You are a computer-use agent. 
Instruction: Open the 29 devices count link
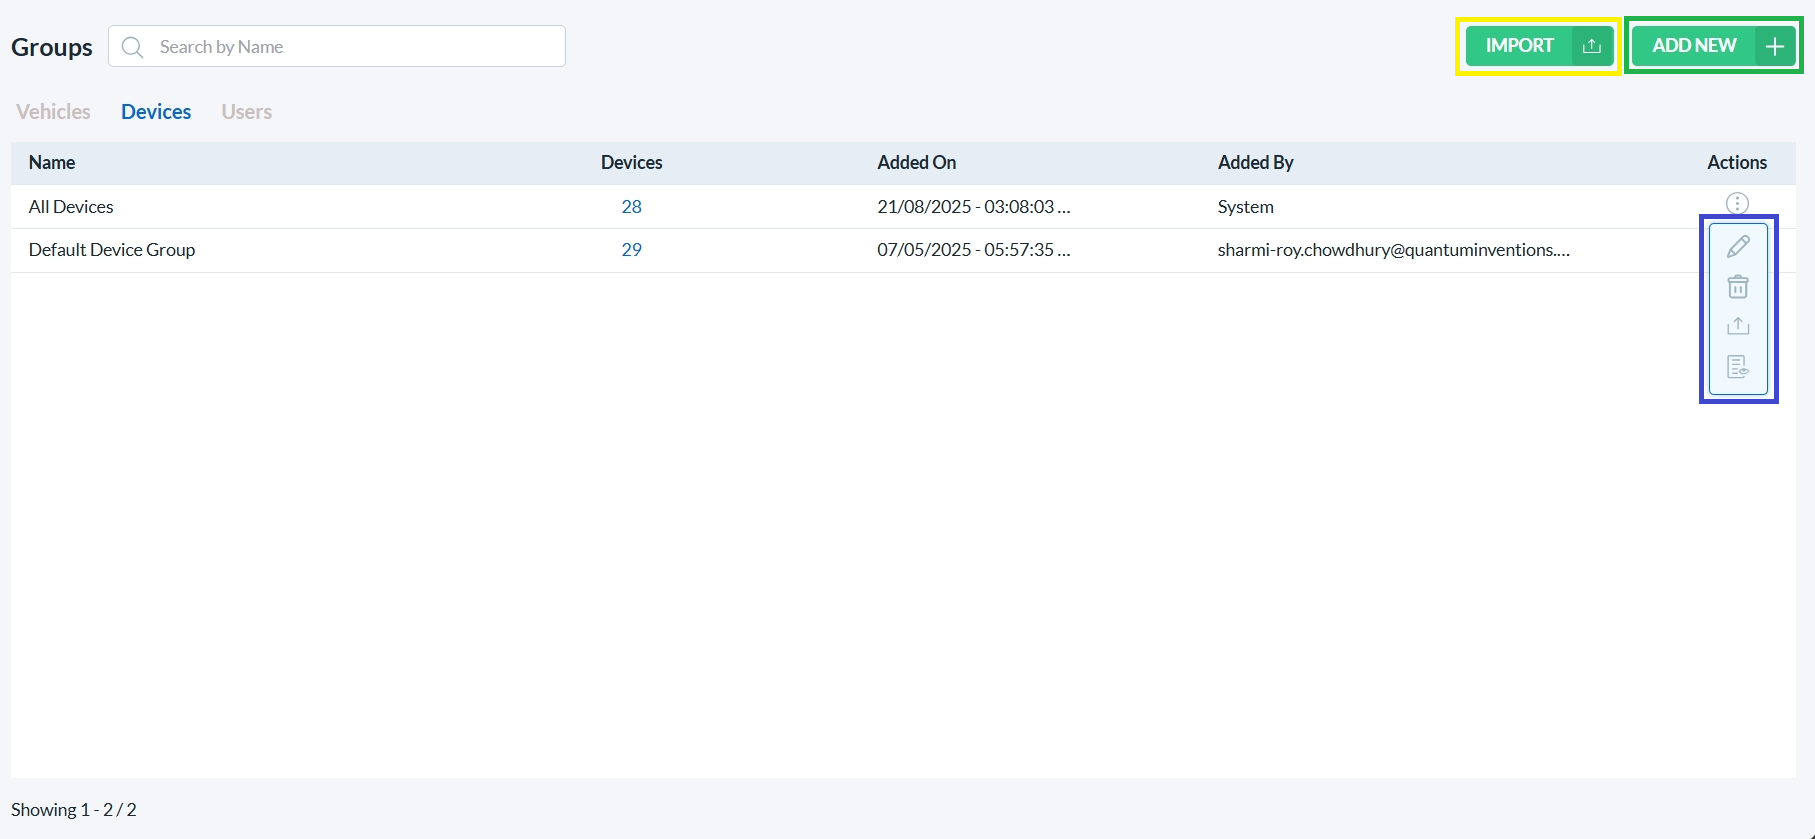coord(631,250)
